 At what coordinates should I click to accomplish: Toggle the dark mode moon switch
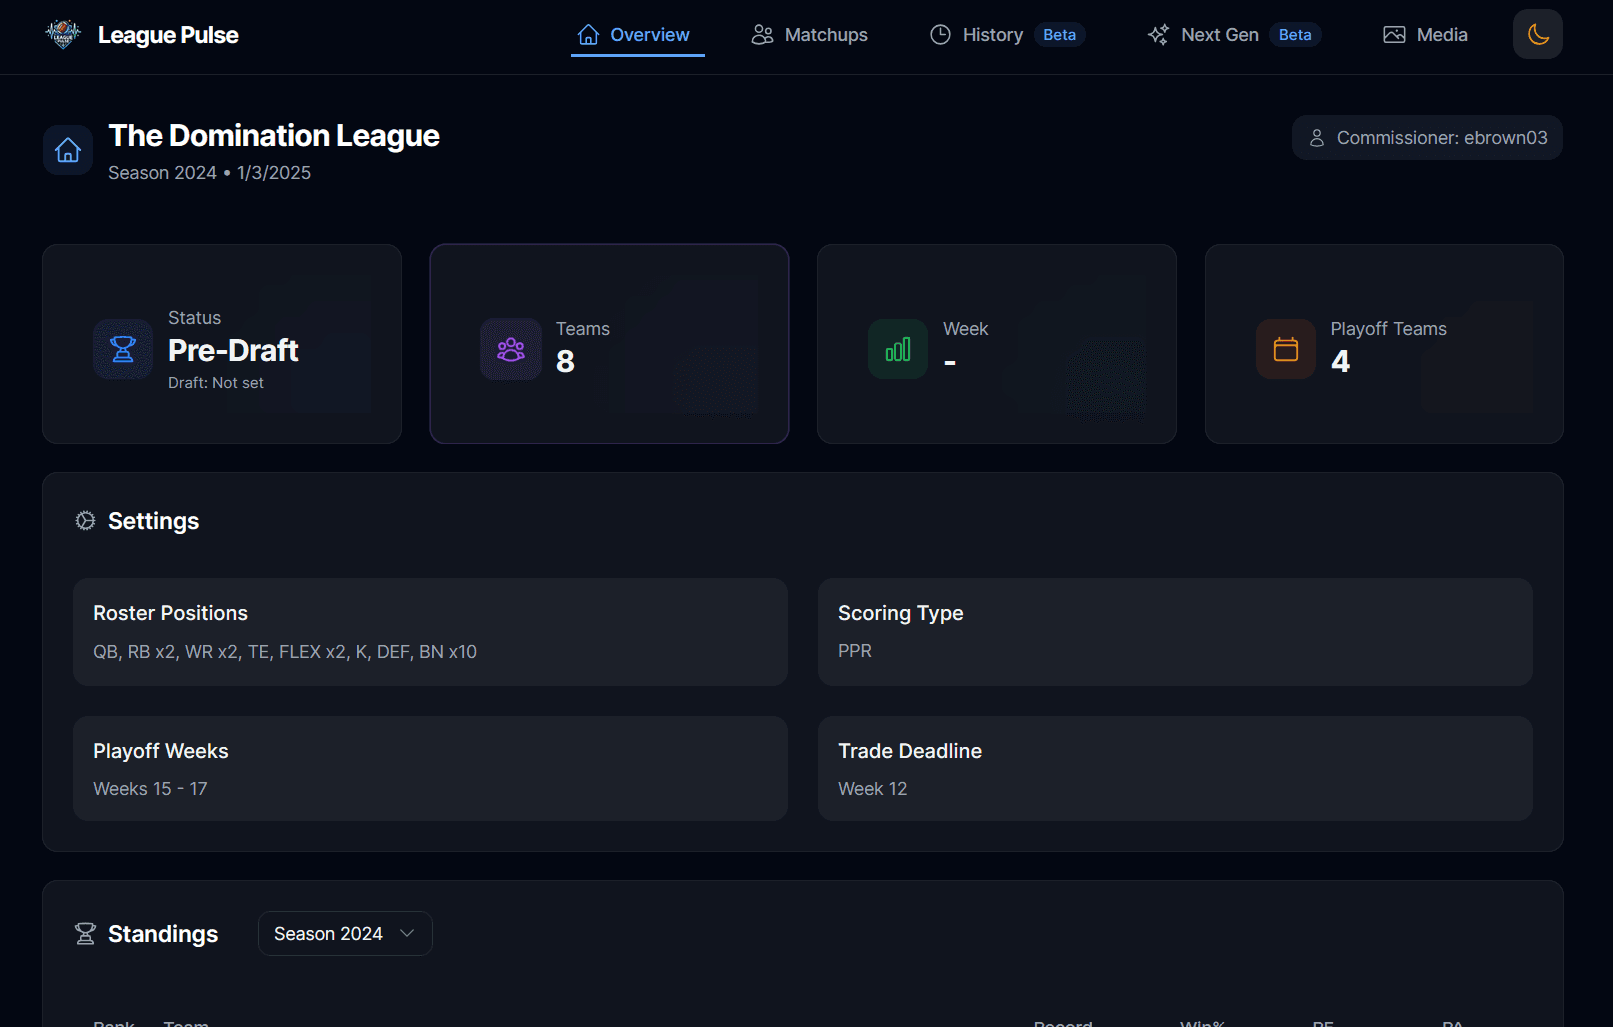1537,33
